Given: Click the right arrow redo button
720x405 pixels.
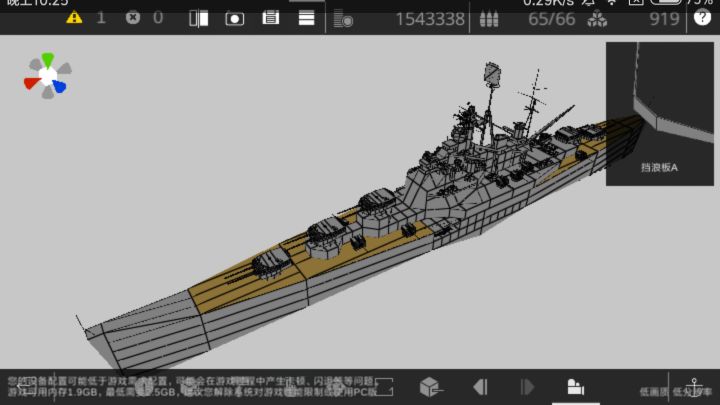Looking at the screenshot, I should click(x=527, y=387).
